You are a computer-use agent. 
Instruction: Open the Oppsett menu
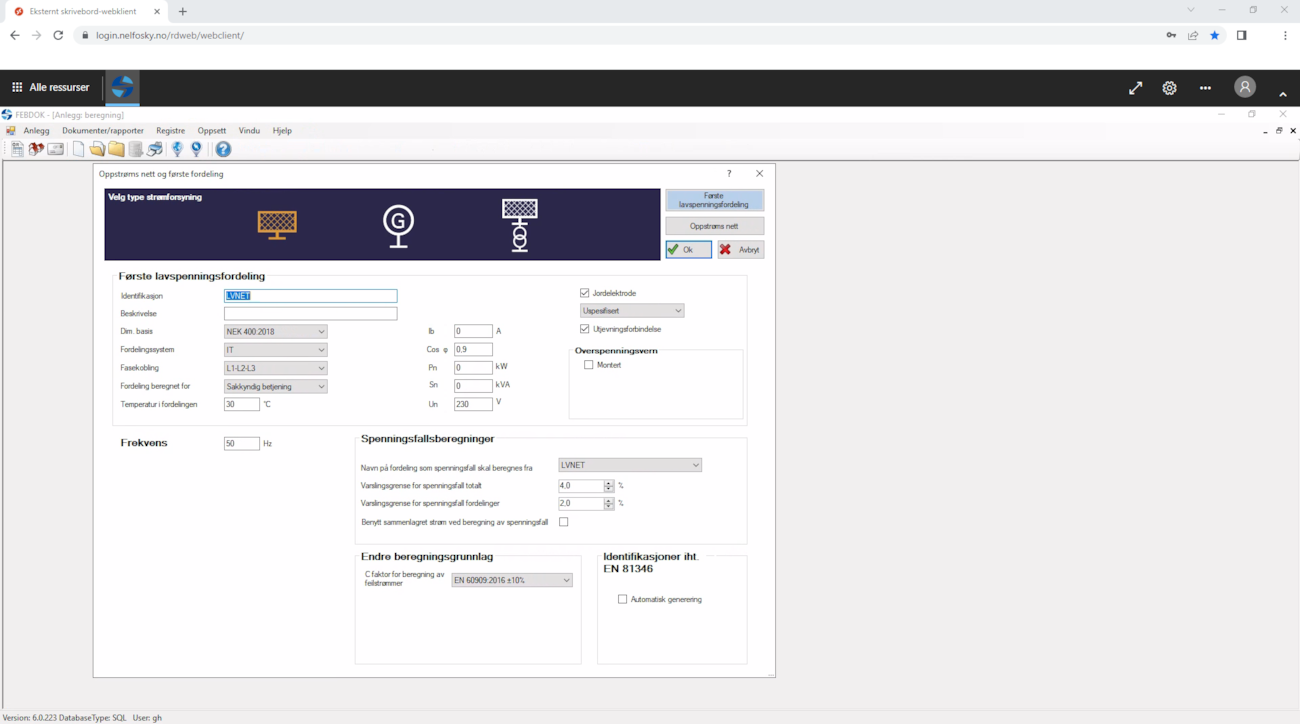pos(212,131)
